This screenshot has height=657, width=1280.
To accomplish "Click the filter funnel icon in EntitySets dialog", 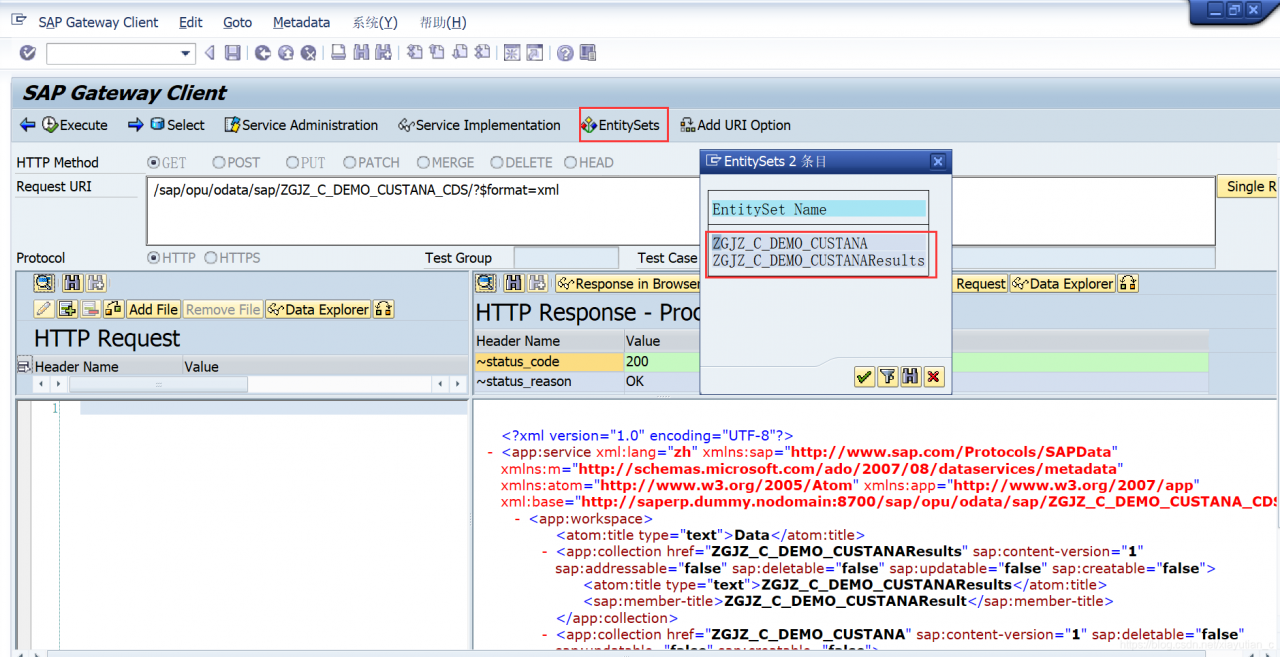I will point(887,376).
